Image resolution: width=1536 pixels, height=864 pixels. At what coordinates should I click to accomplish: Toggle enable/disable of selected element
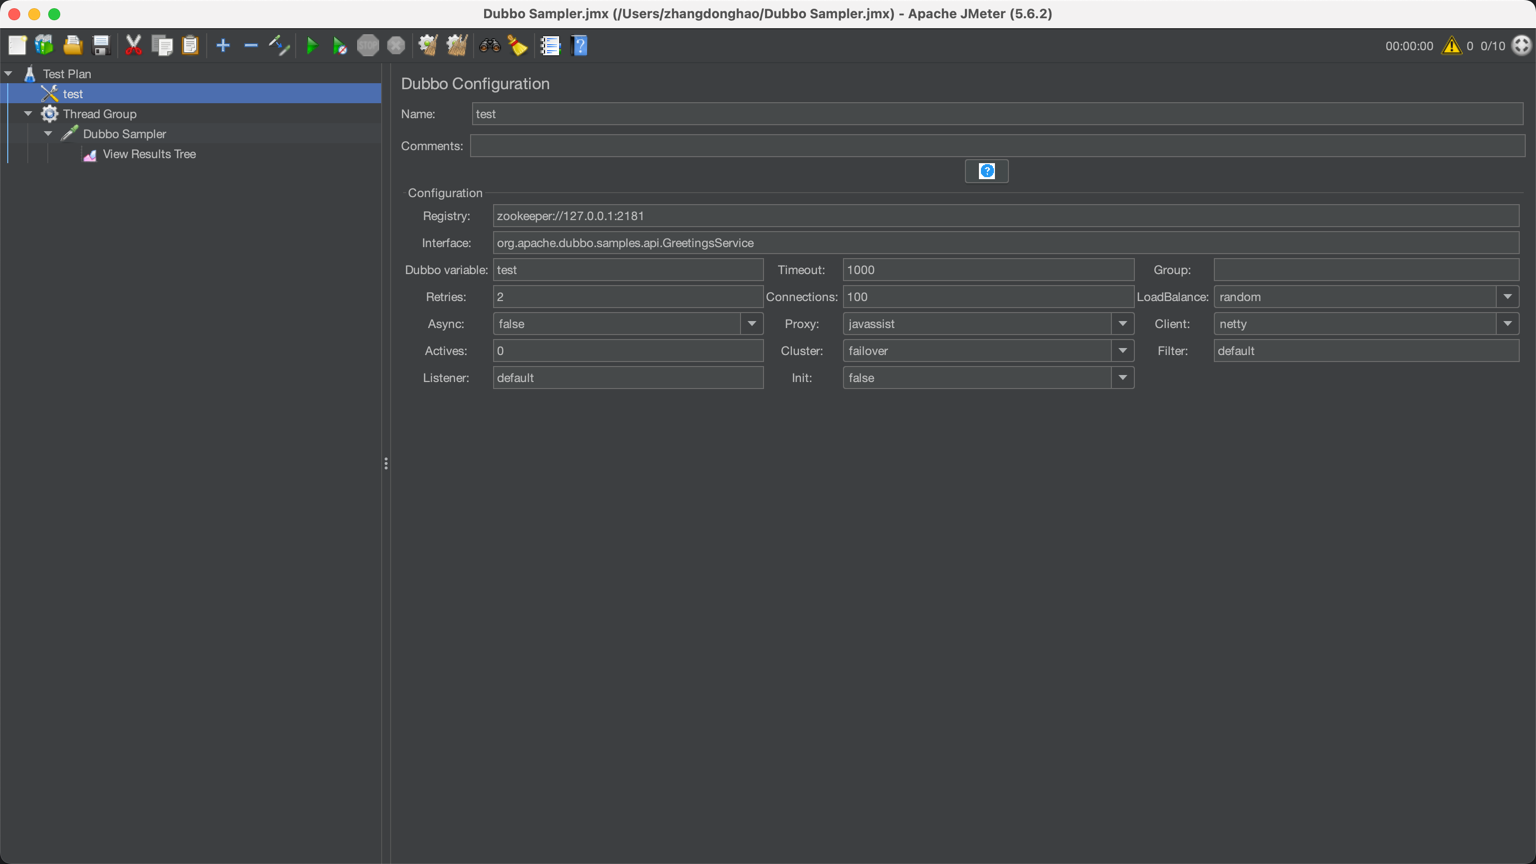[280, 45]
